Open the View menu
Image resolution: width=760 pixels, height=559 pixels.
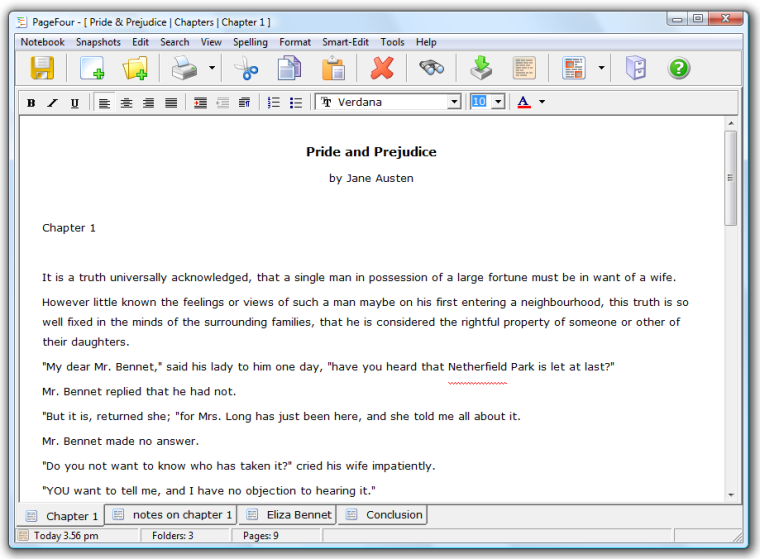211,42
